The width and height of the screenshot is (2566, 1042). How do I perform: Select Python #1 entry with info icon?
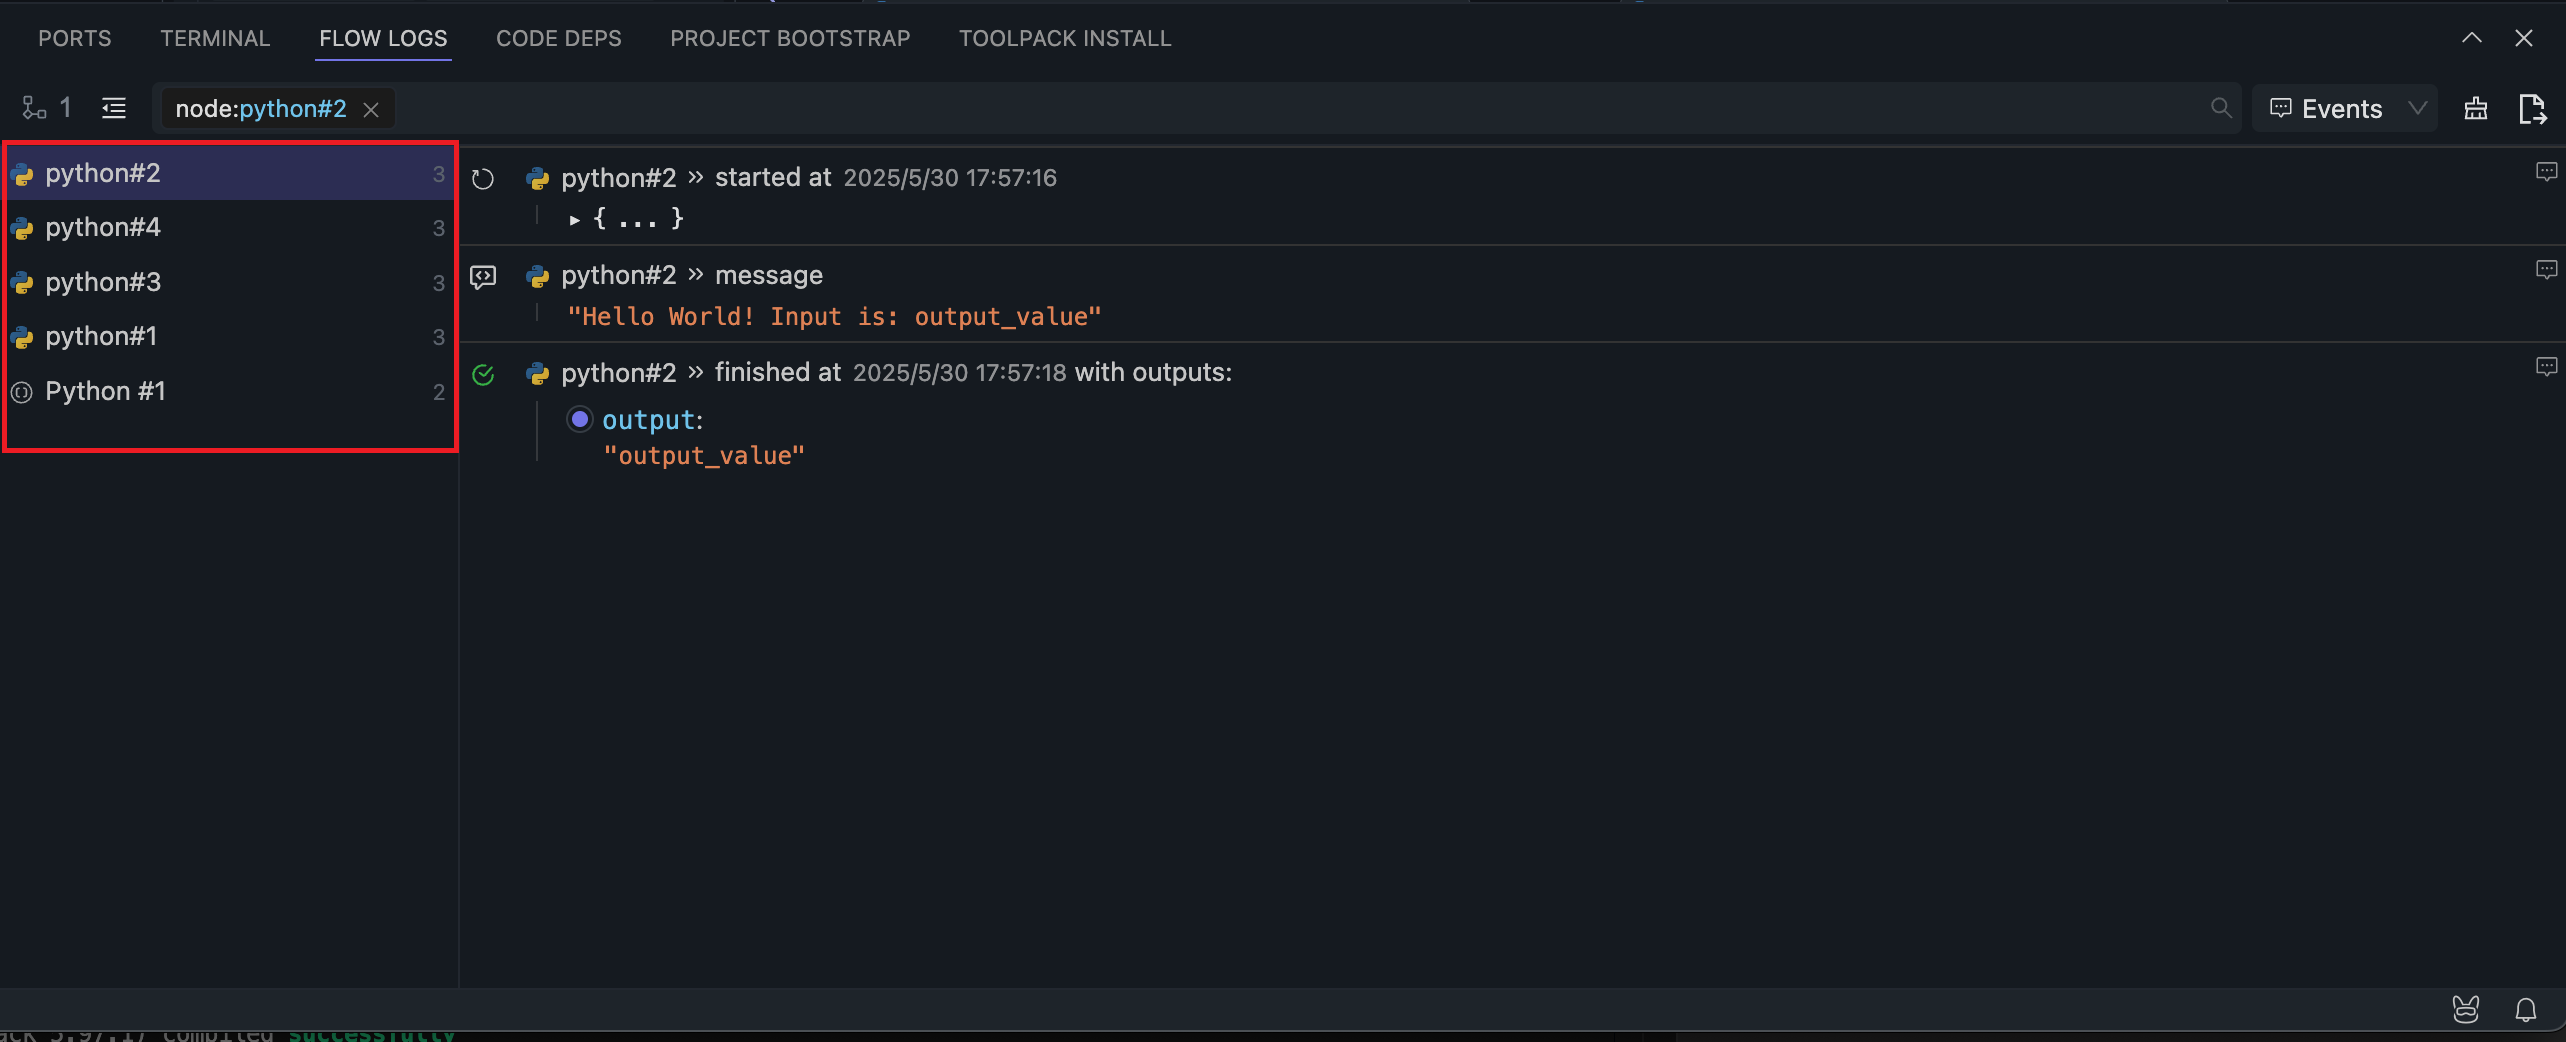105,391
